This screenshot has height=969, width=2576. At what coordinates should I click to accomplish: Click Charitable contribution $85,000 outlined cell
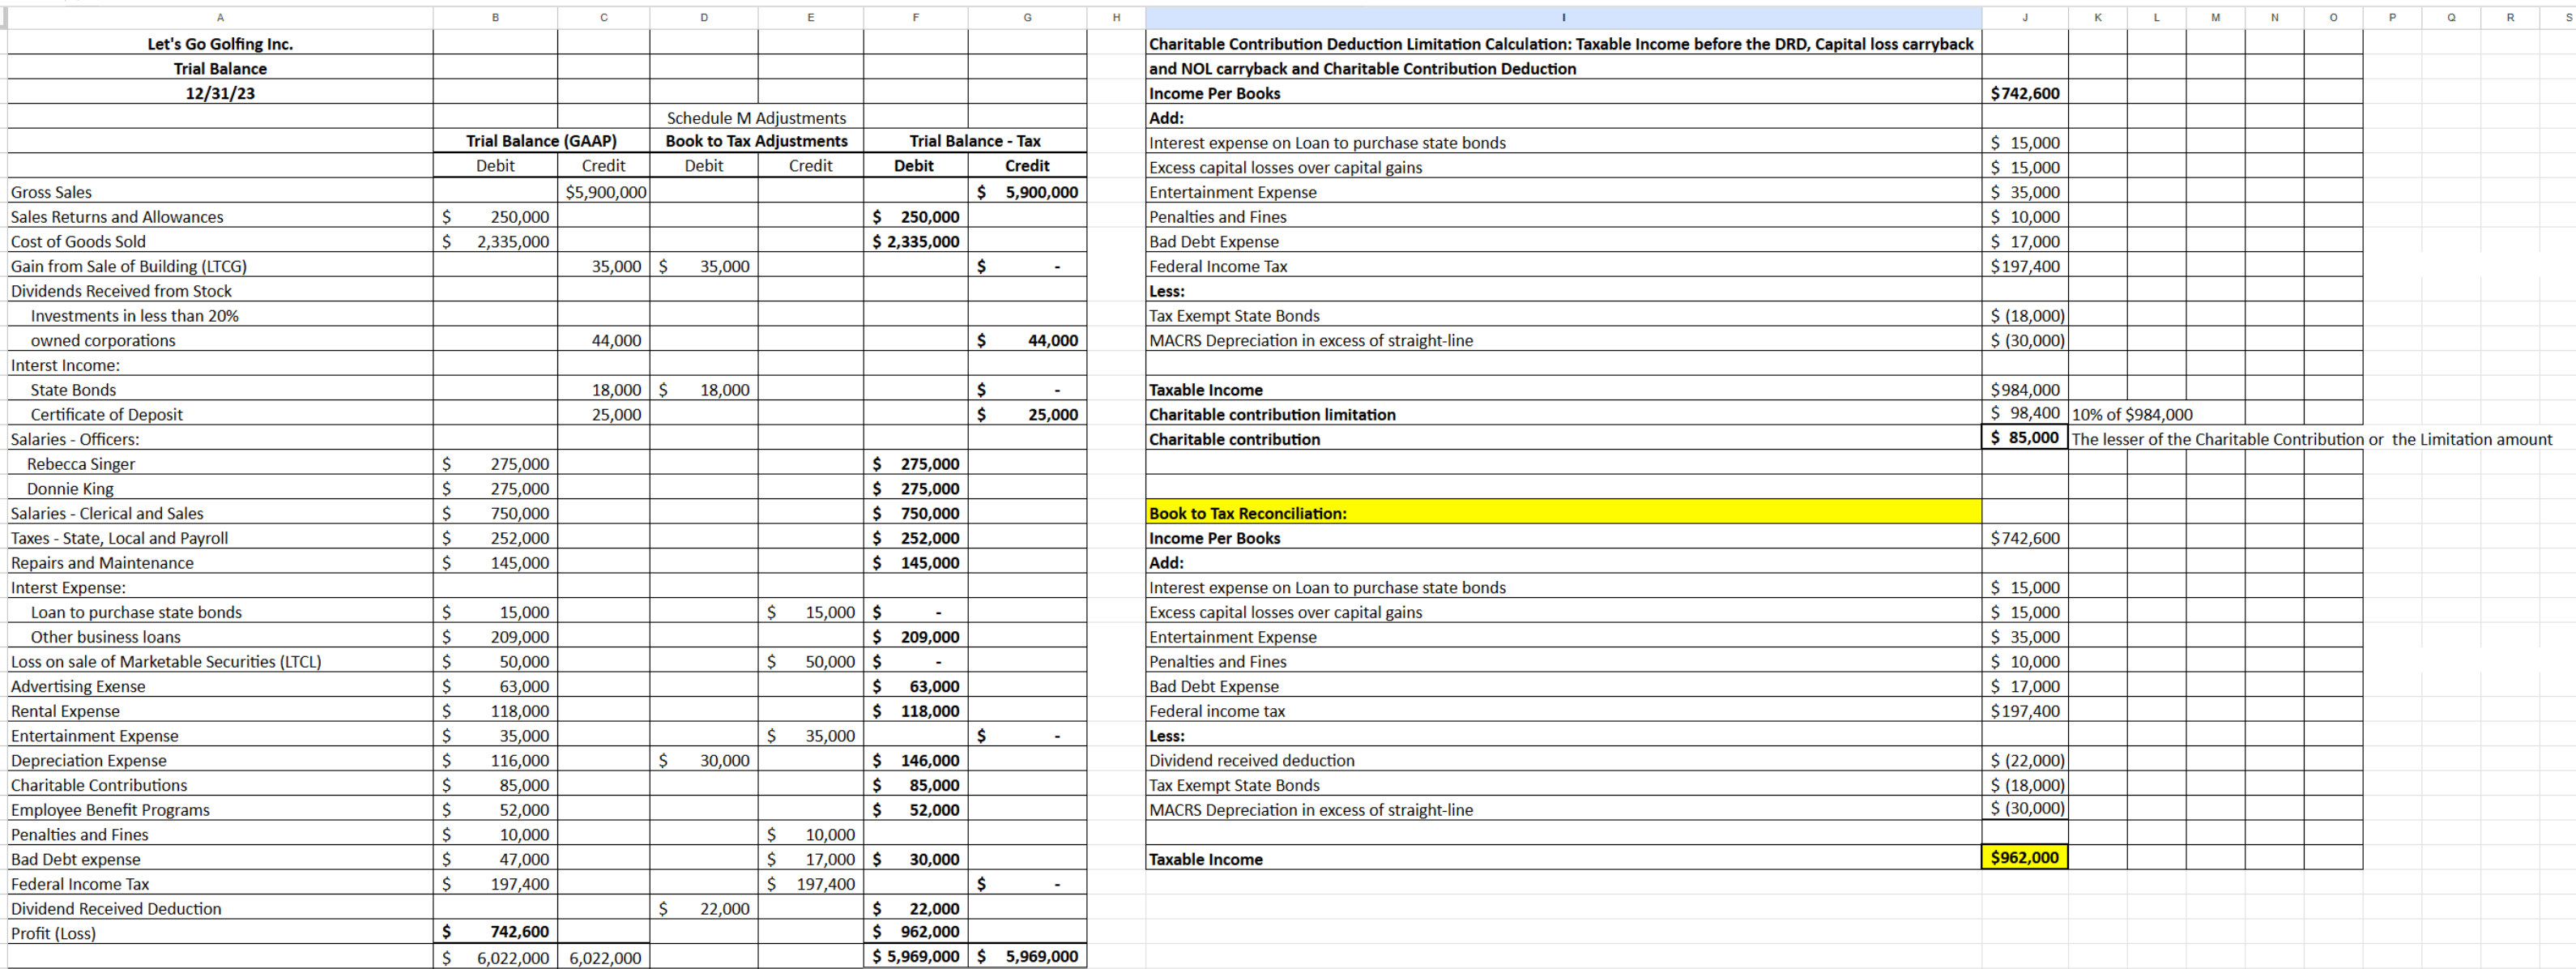tap(2024, 438)
